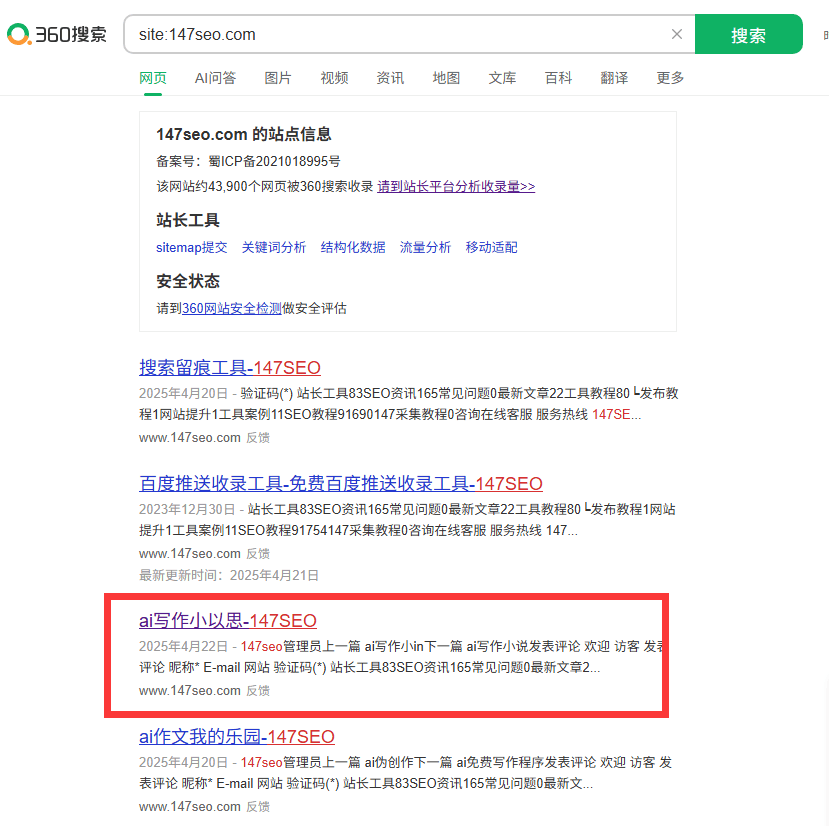829x826 pixels.
Task: Open the 关键词分析 tool link
Action: [274, 247]
